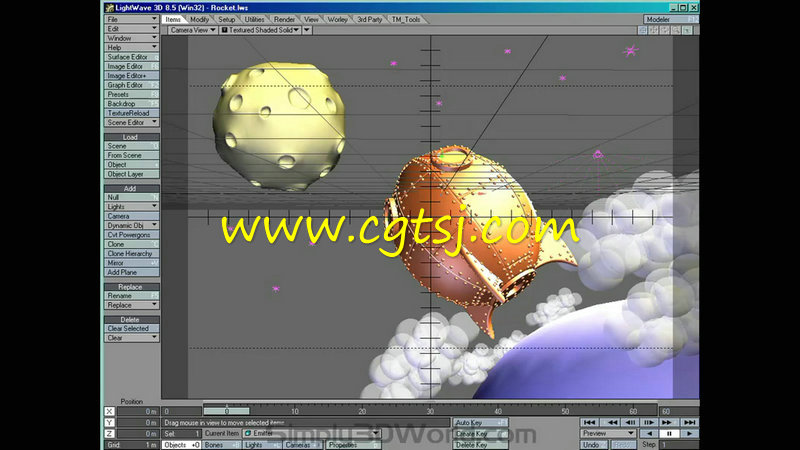Screen dimensions: 800x450
Task: Click Delete Key button
Action: 480,445
